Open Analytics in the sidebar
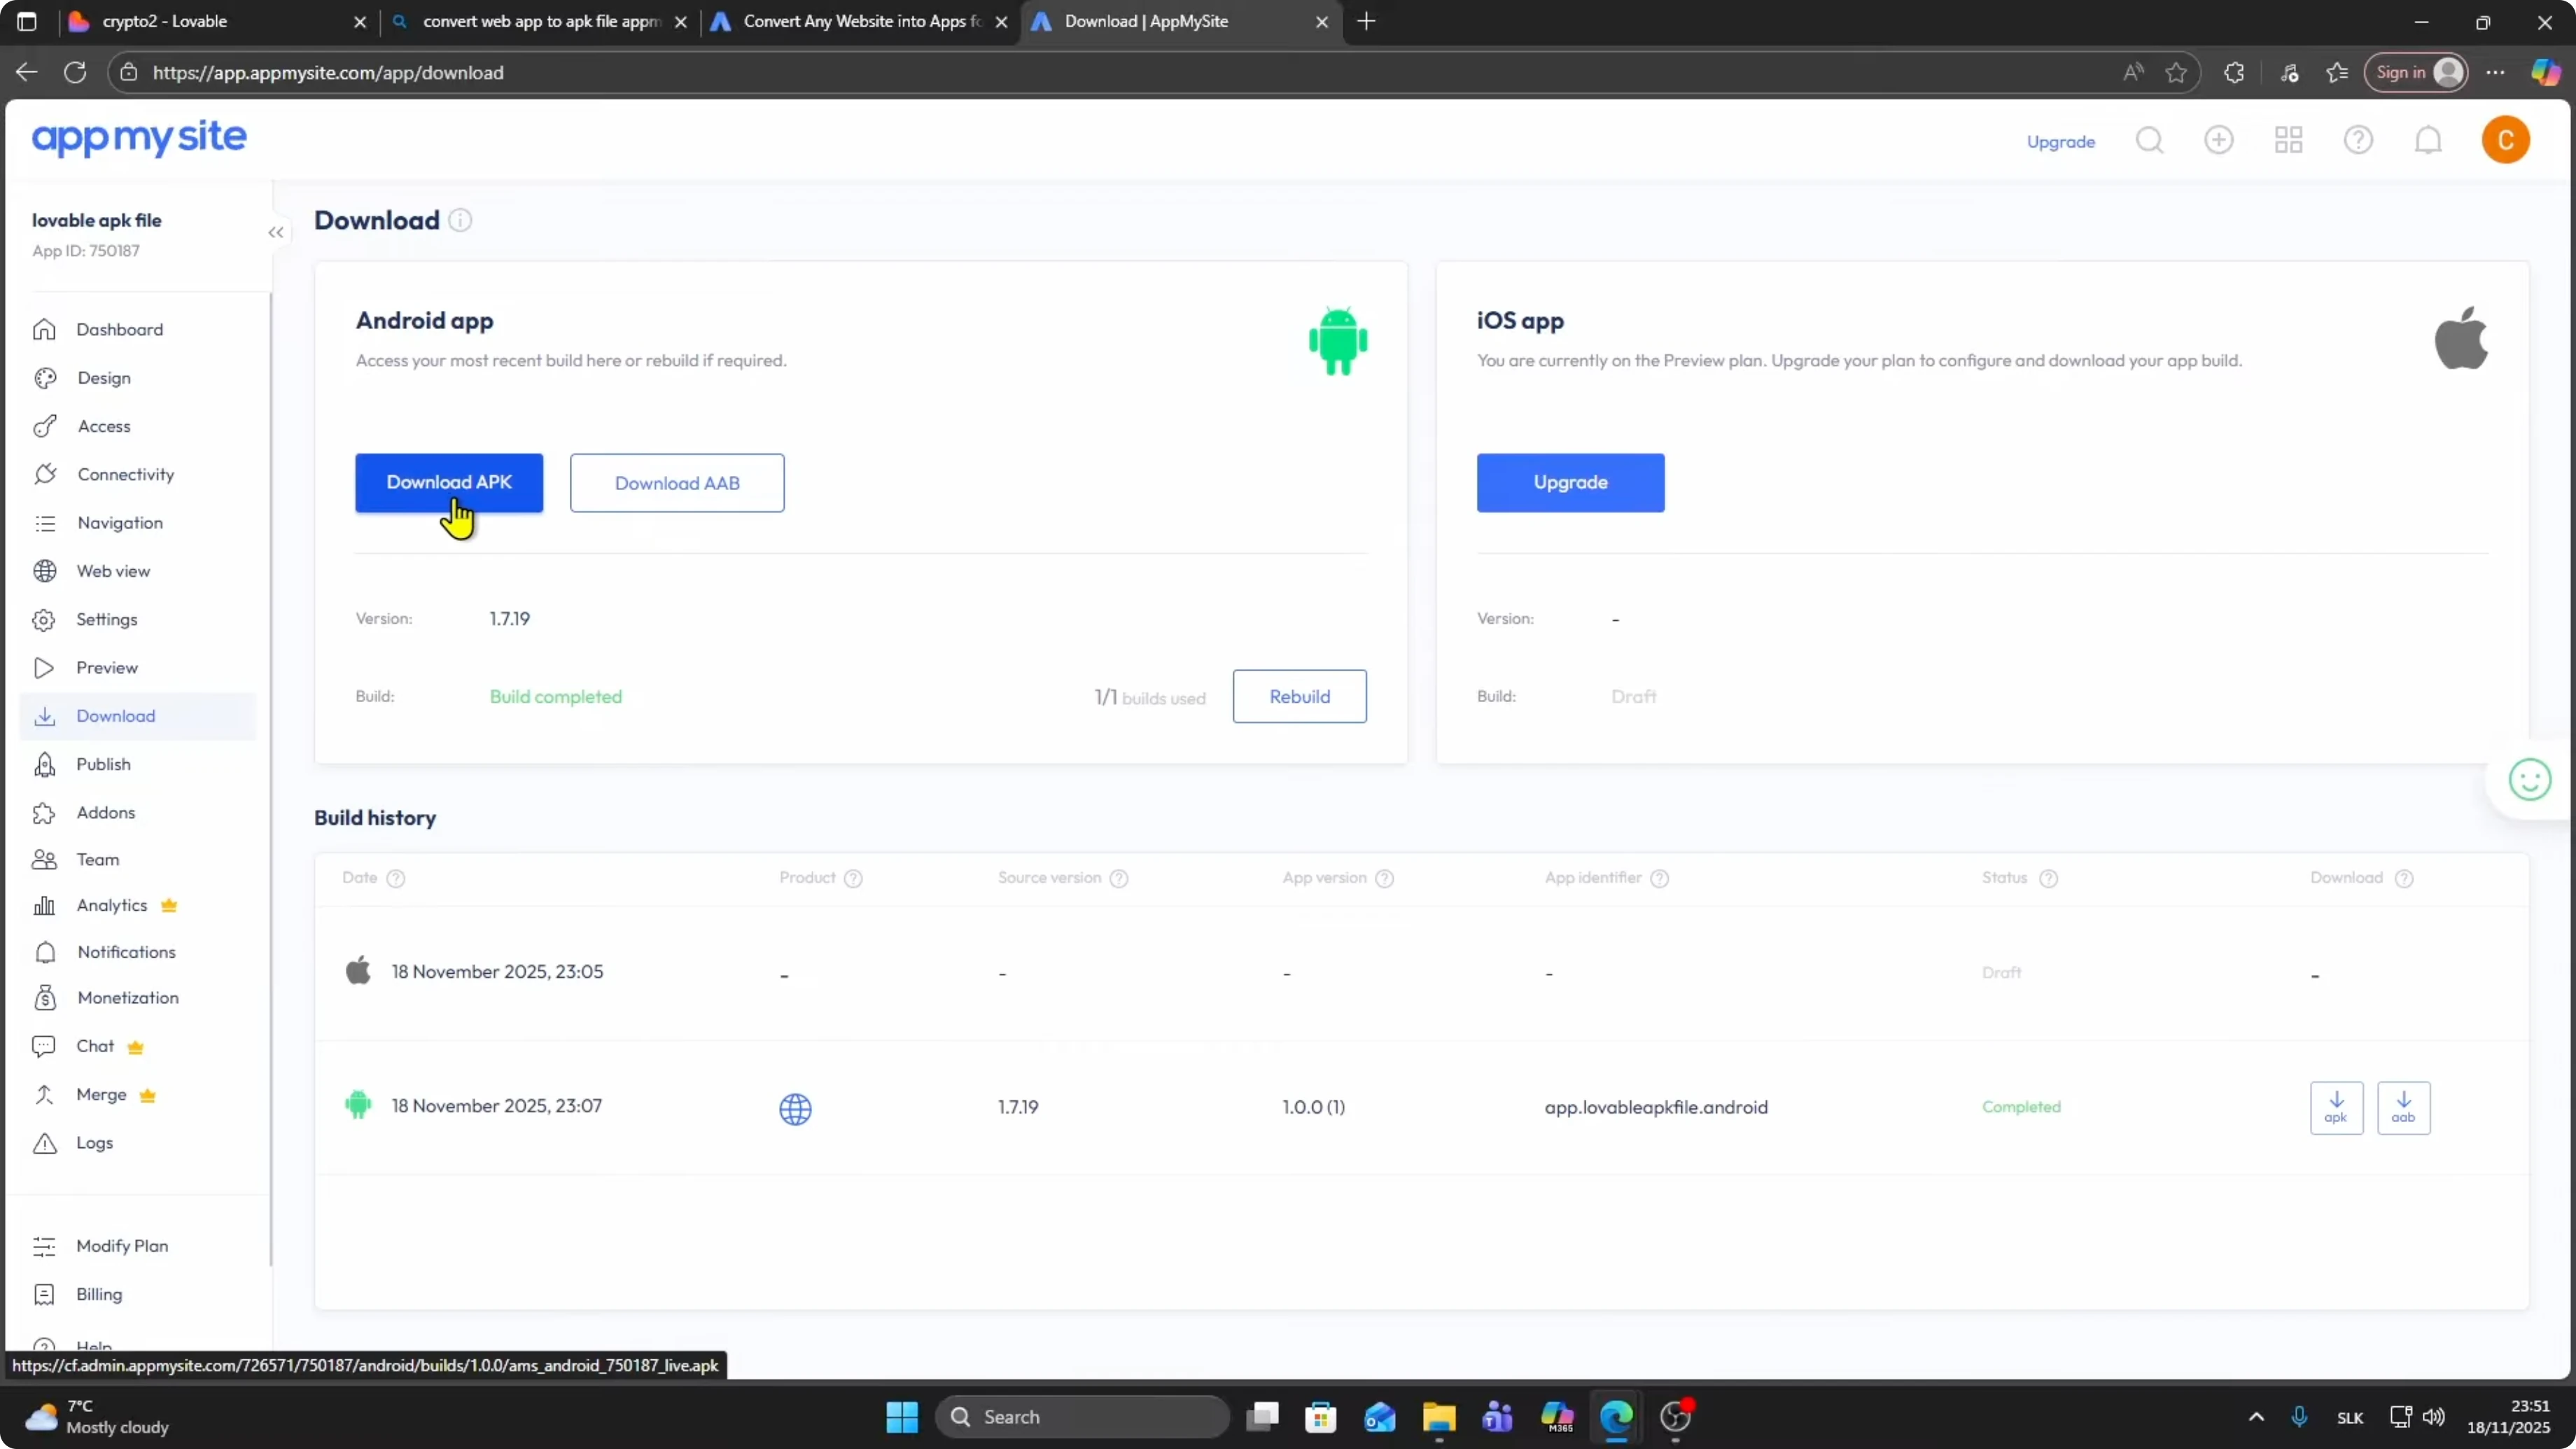This screenshot has height=1449, width=2576. click(138, 905)
